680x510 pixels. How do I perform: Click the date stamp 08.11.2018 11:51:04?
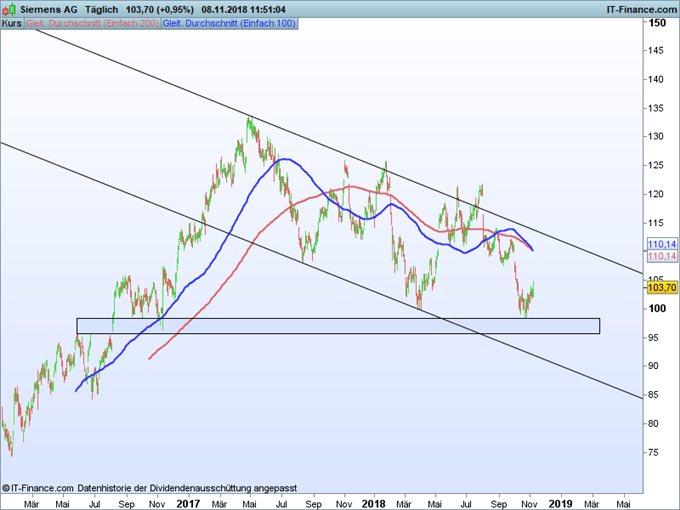pyautogui.click(x=243, y=9)
